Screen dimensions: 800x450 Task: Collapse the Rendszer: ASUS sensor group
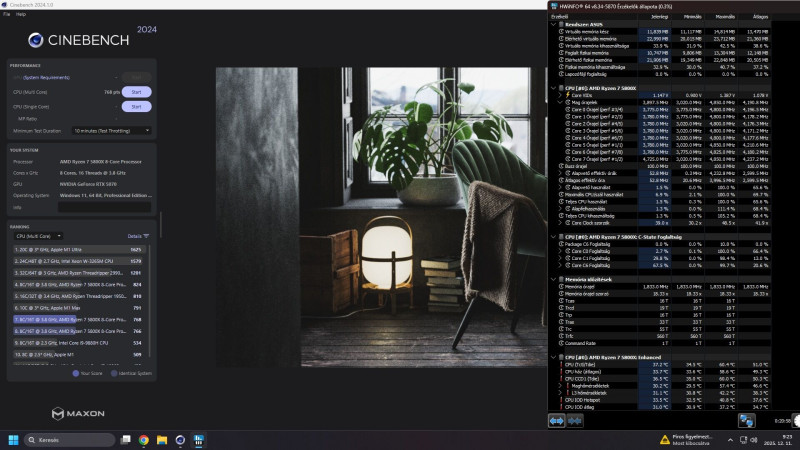(553, 24)
